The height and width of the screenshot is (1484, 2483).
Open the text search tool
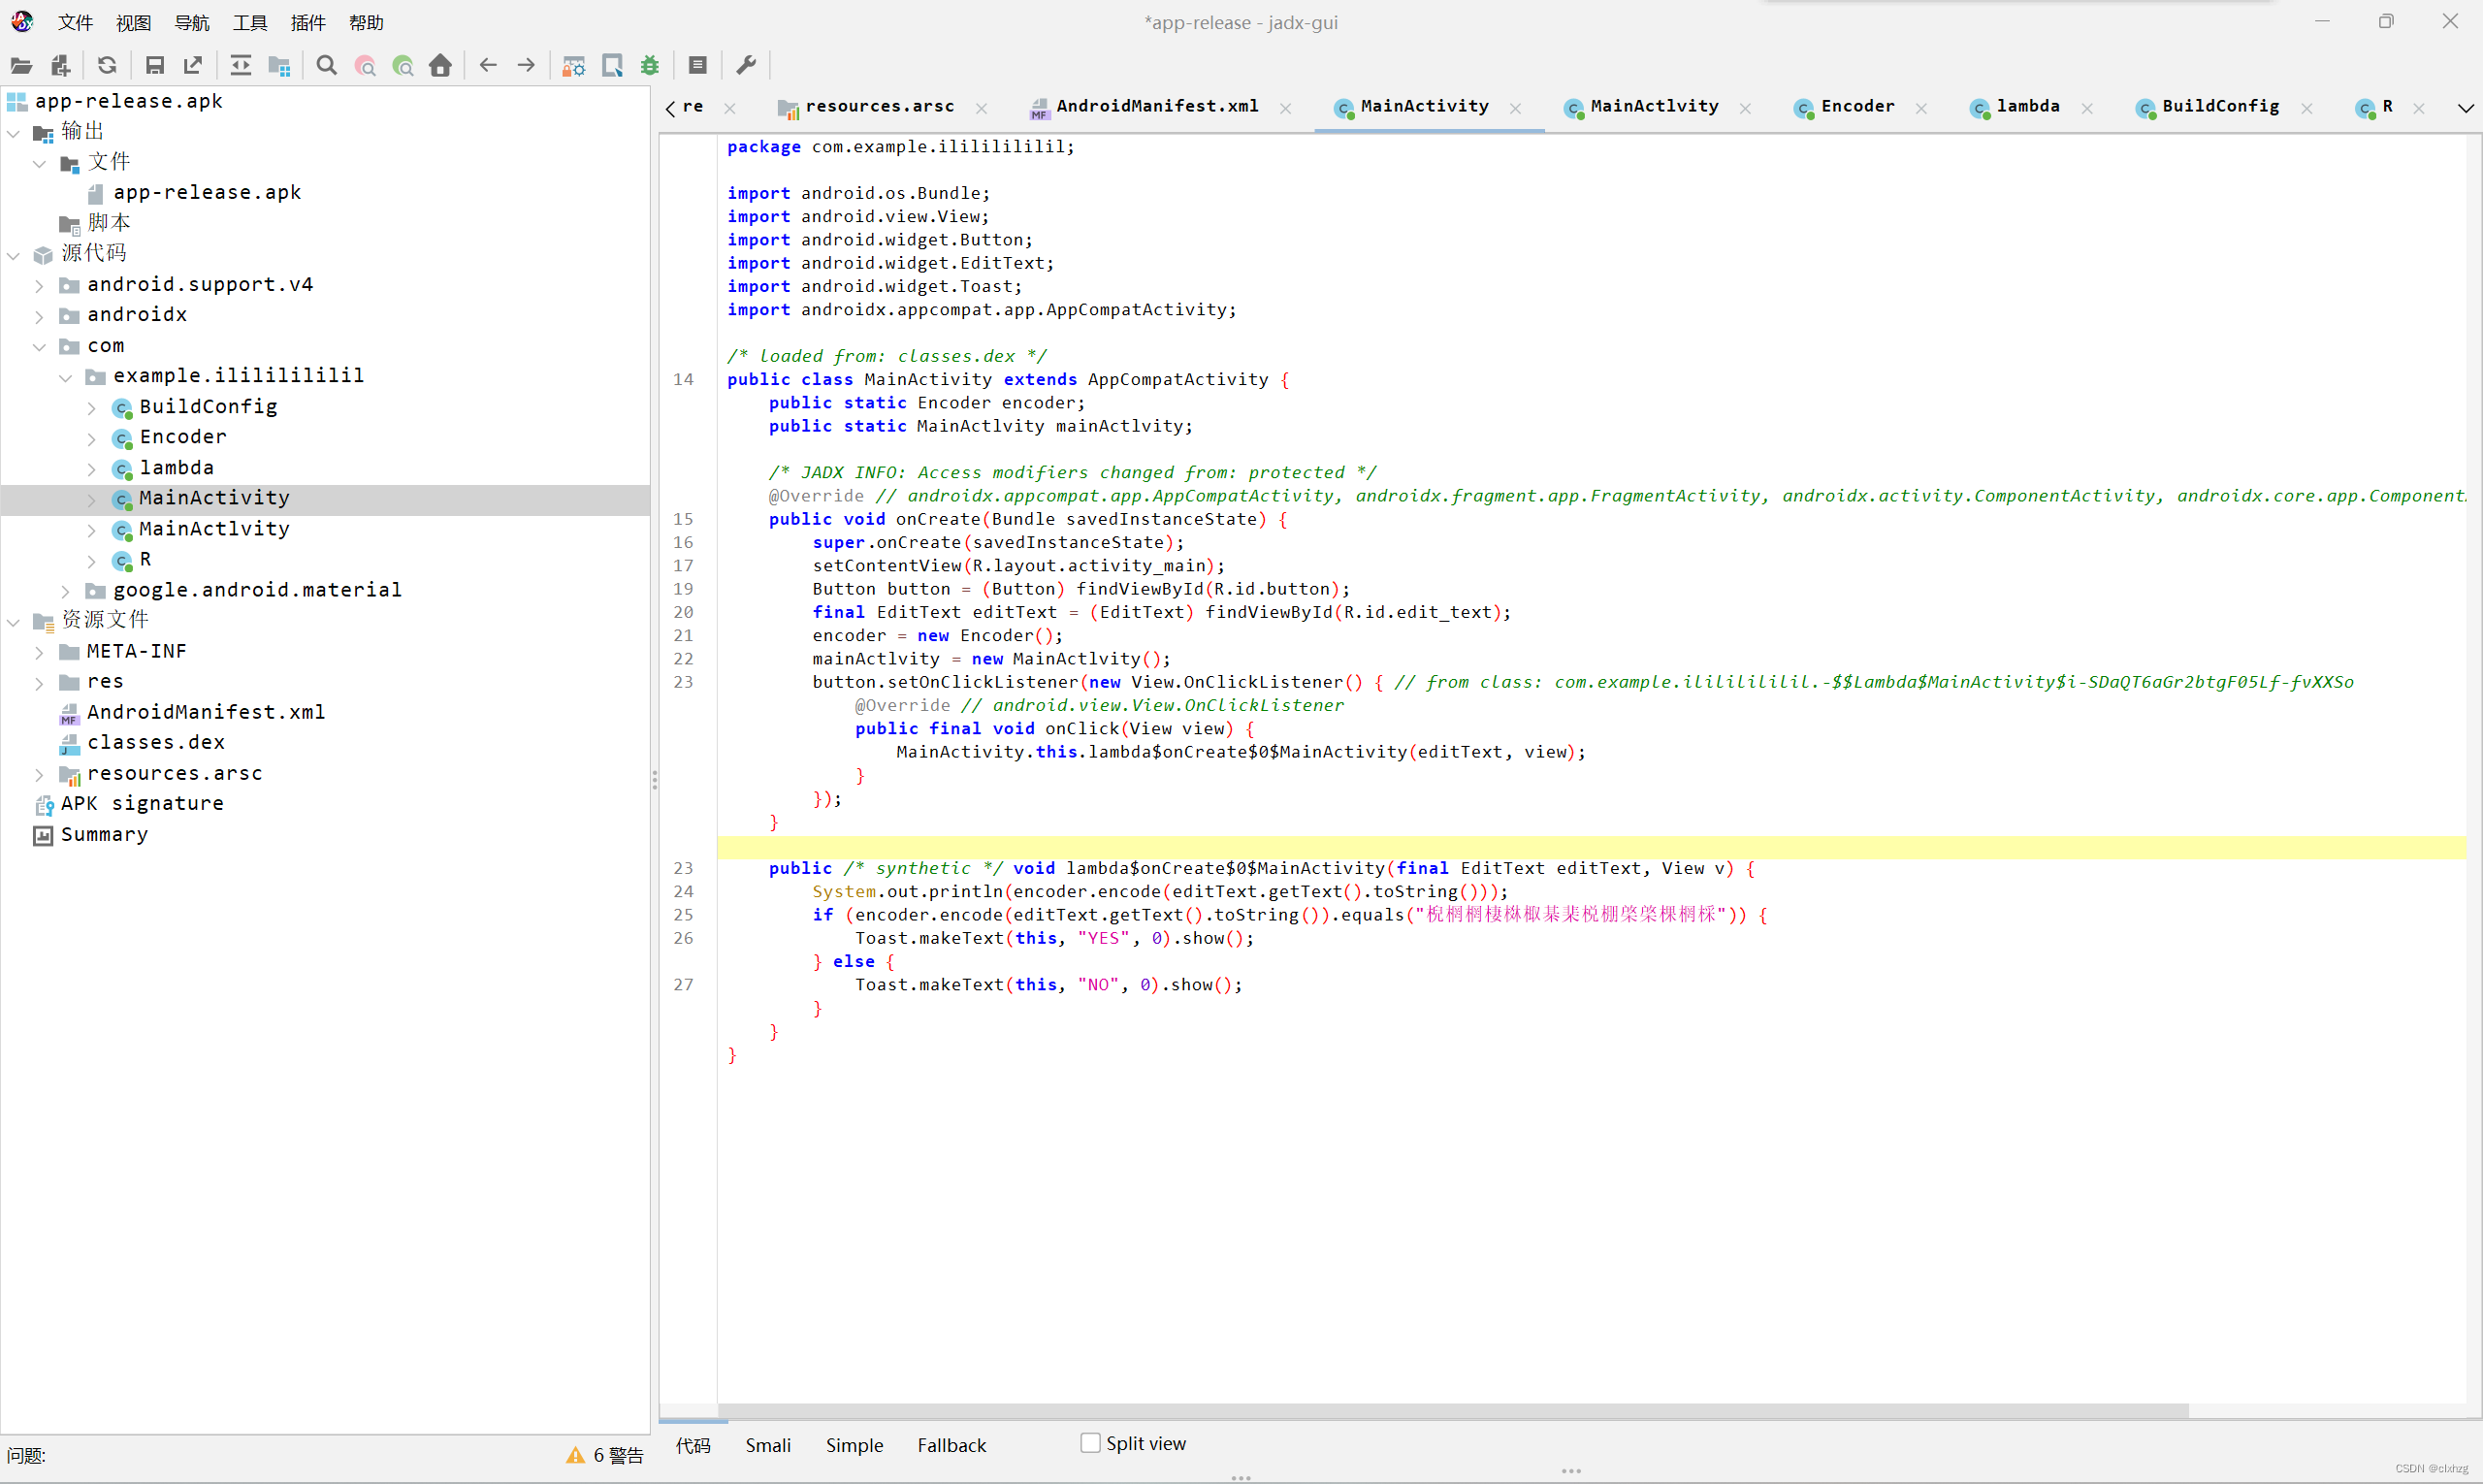click(x=326, y=65)
